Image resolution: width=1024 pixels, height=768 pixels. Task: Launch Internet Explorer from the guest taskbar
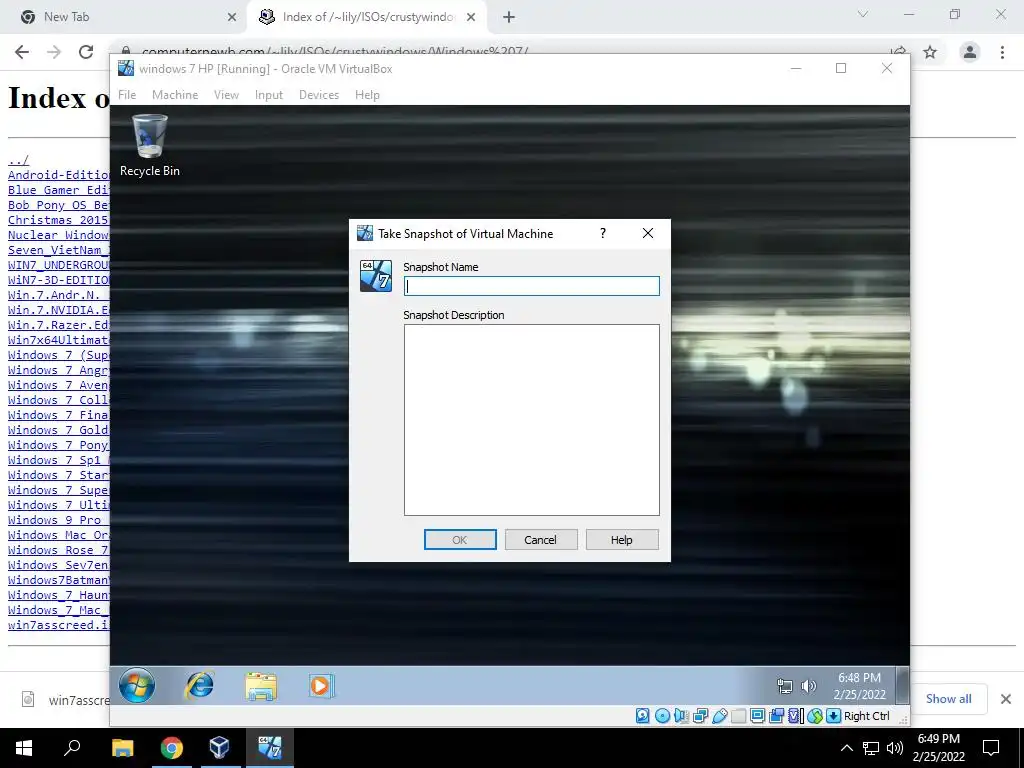coord(199,686)
